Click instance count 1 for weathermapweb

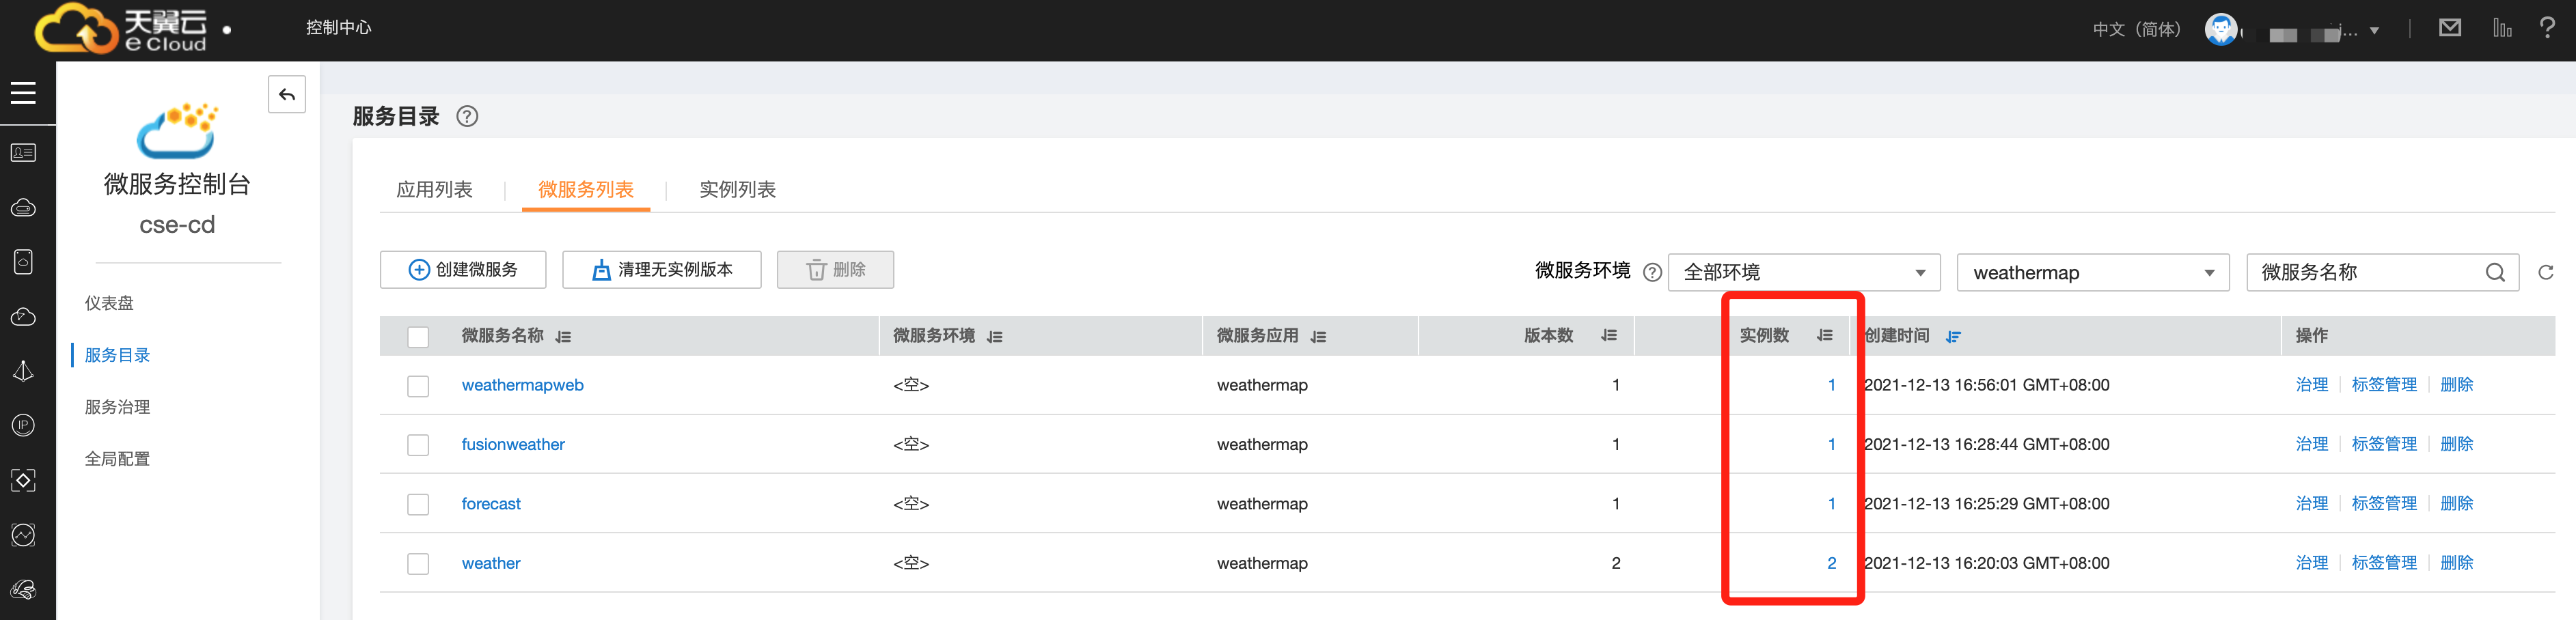pos(1831,385)
